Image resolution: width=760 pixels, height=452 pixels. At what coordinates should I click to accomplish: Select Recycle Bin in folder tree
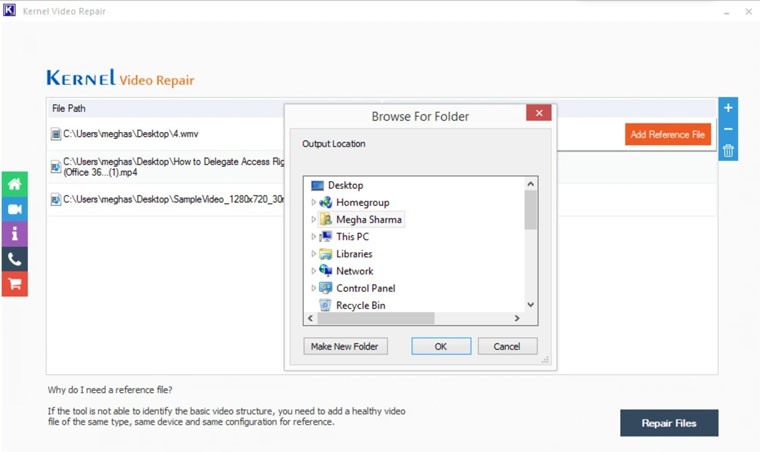pos(360,305)
